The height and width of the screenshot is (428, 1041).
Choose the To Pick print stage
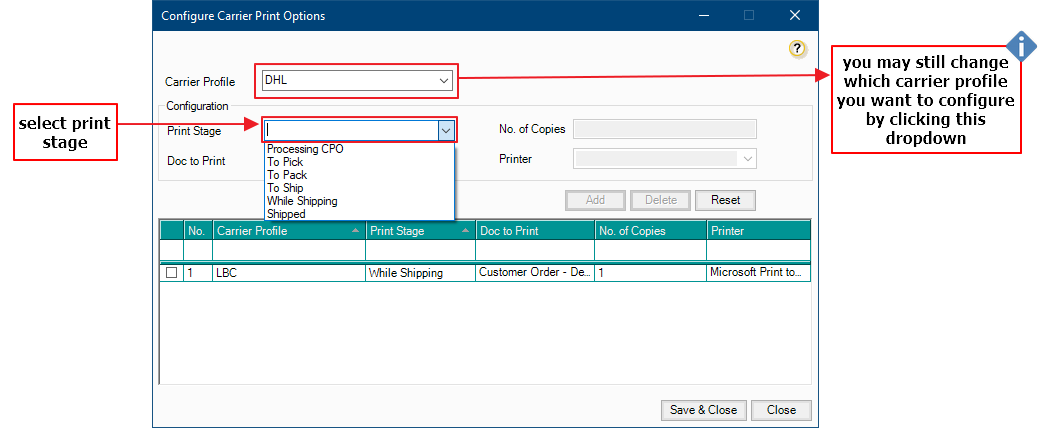click(285, 162)
